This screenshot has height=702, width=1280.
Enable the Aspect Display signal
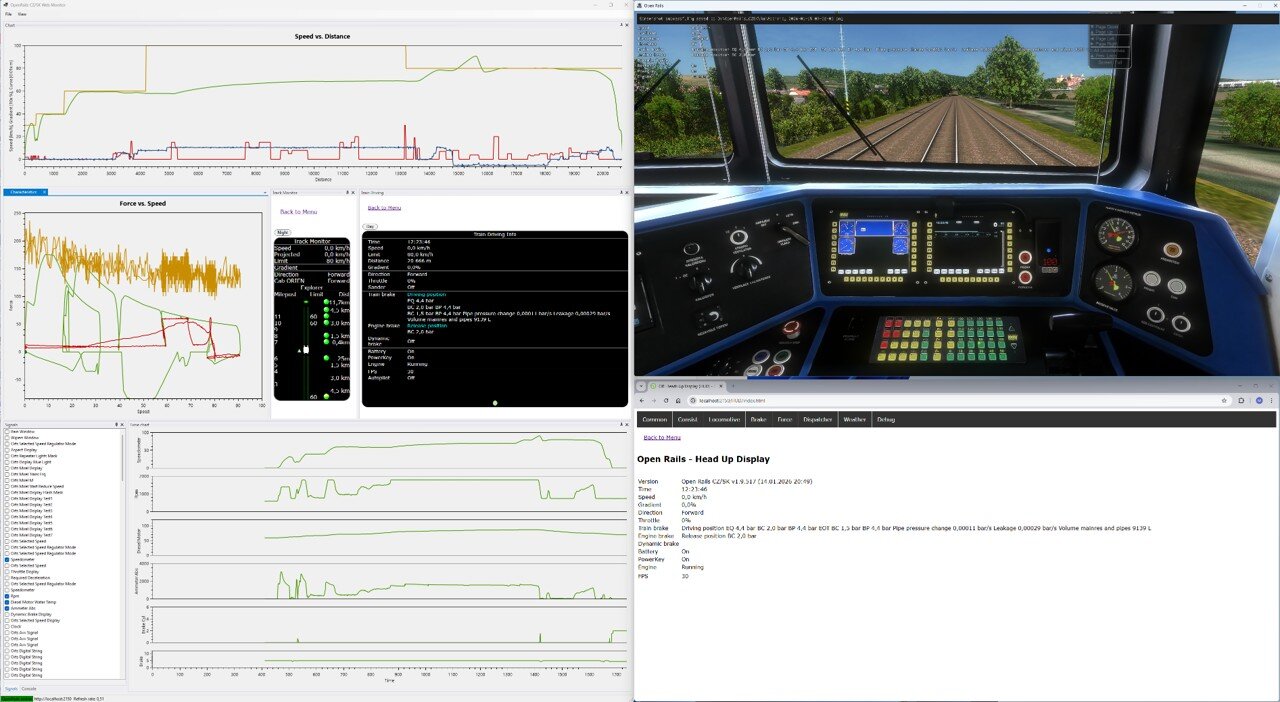click(x=7, y=450)
